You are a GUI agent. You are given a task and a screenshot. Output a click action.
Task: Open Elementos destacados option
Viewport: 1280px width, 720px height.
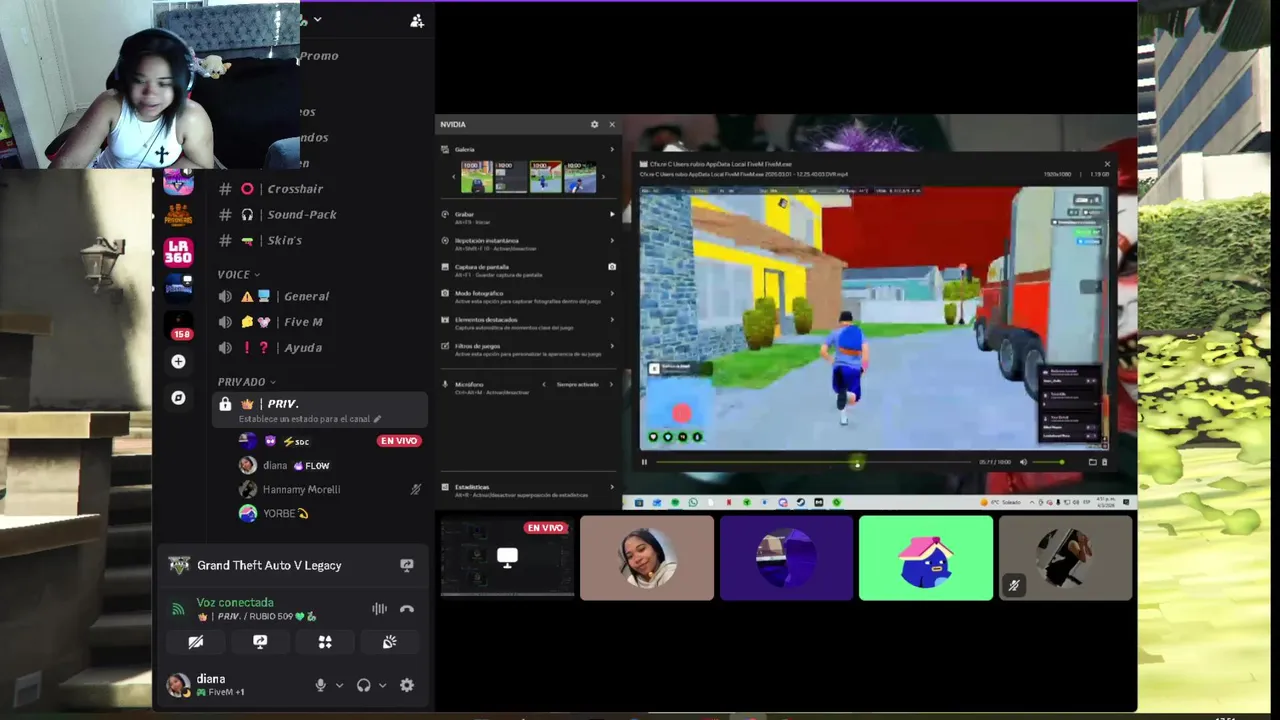pyautogui.click(x=528, y=322)
